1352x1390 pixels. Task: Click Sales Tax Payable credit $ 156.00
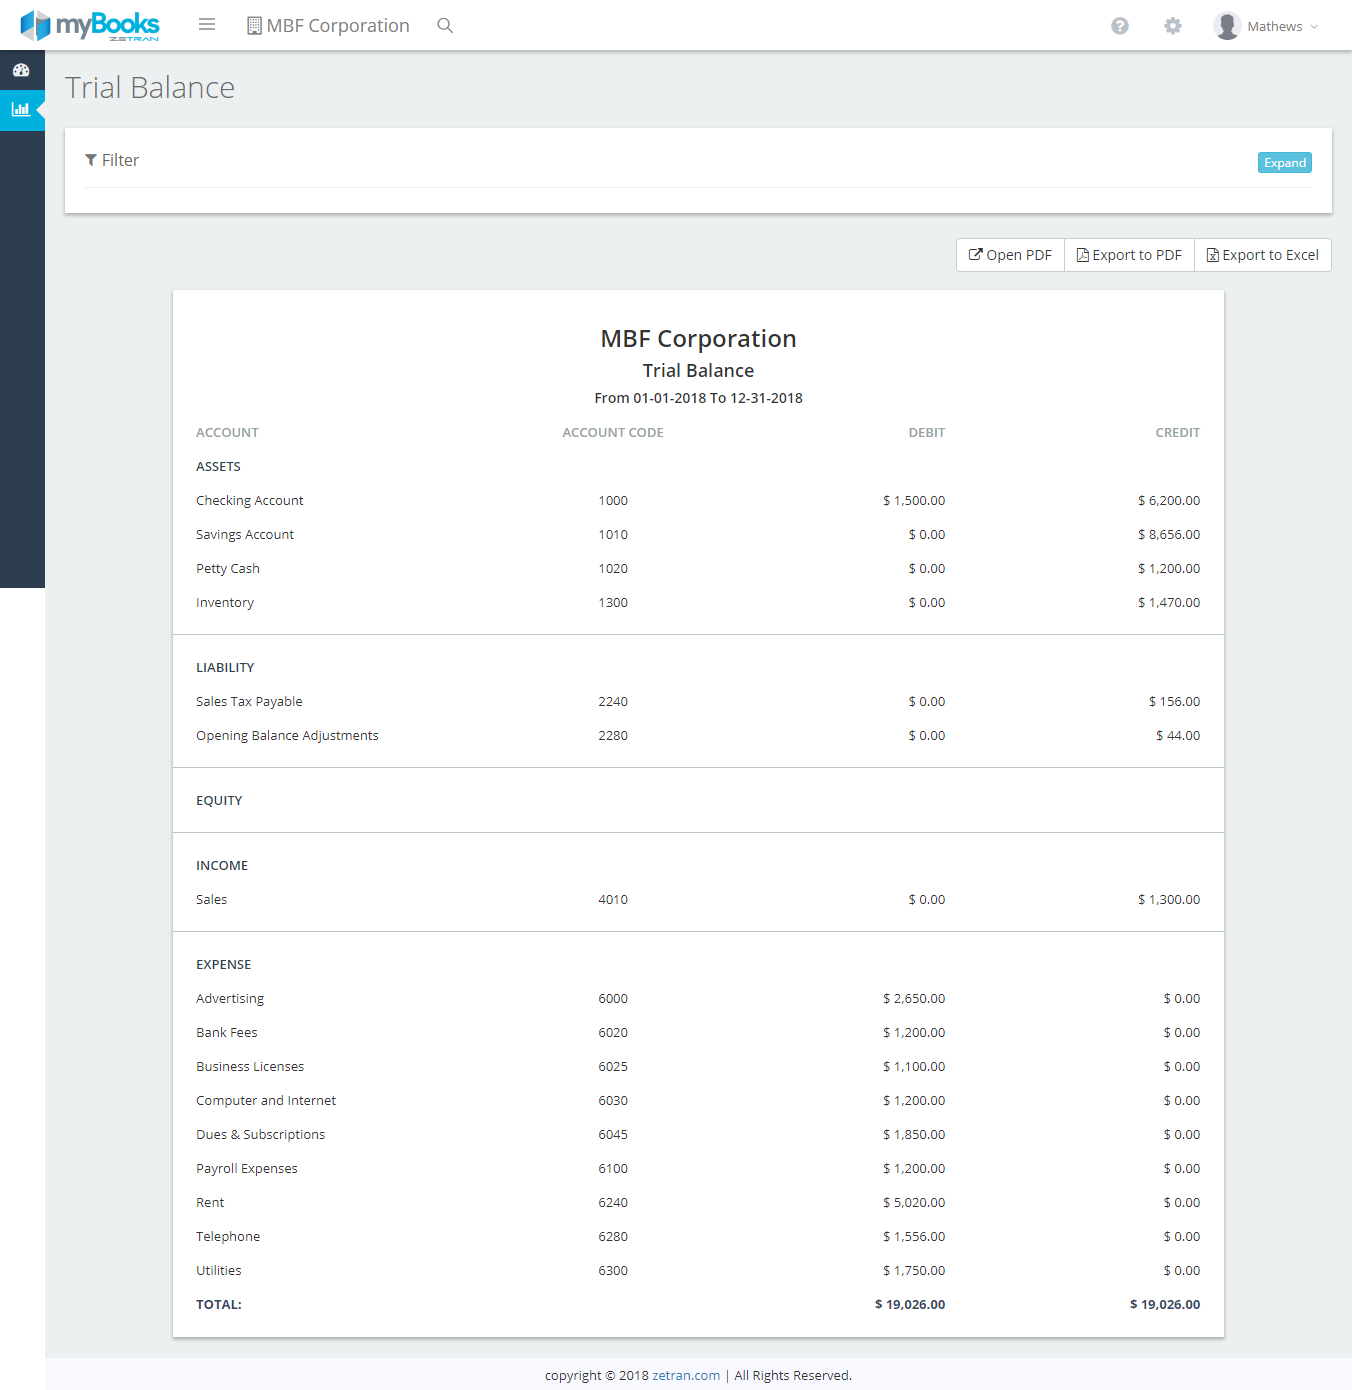point(1175,702)
